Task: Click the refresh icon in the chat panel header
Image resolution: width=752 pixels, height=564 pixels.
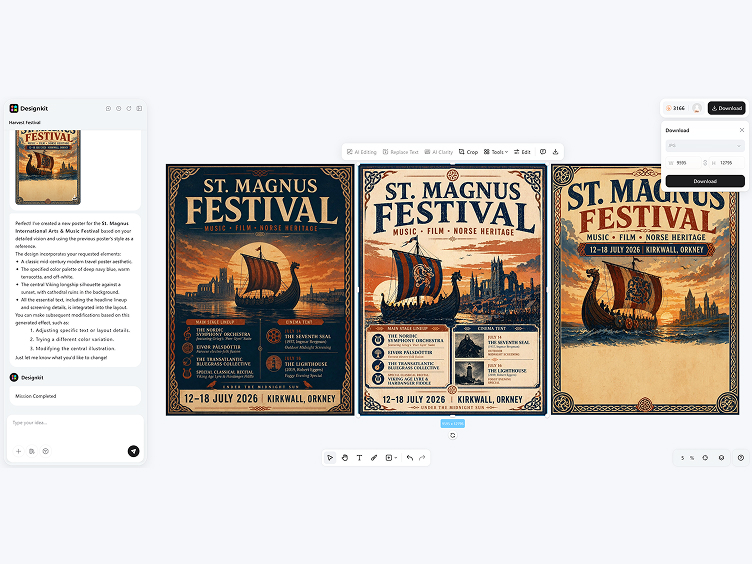Action: [x=129, y=108]
